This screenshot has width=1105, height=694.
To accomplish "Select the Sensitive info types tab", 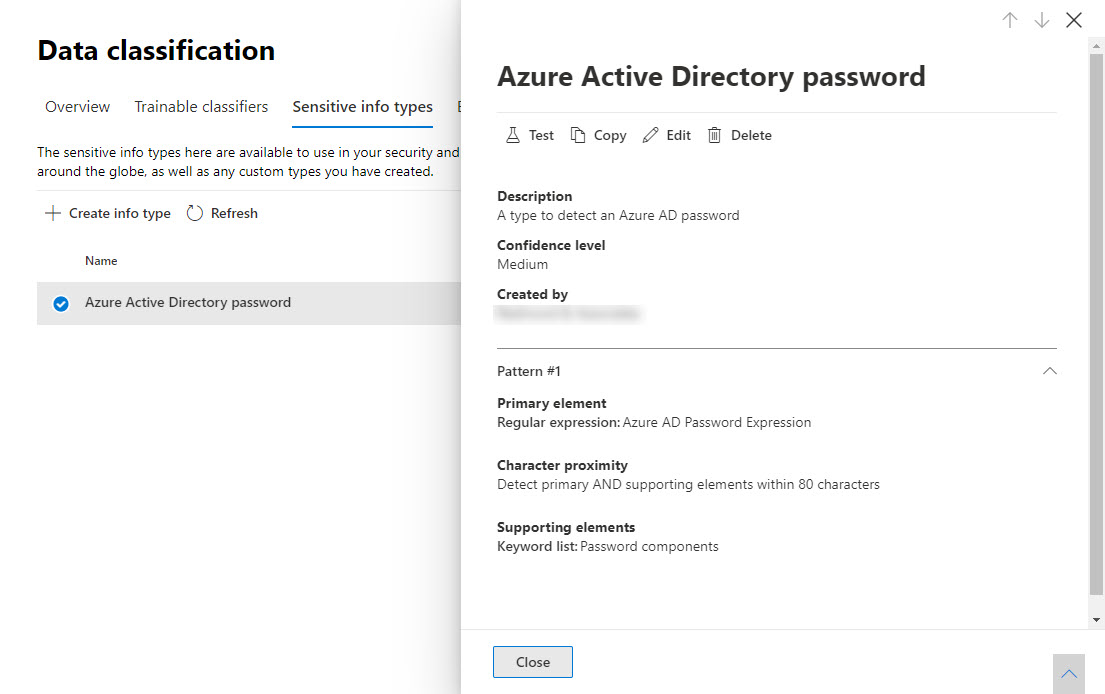I will click(x=362, y=106).
